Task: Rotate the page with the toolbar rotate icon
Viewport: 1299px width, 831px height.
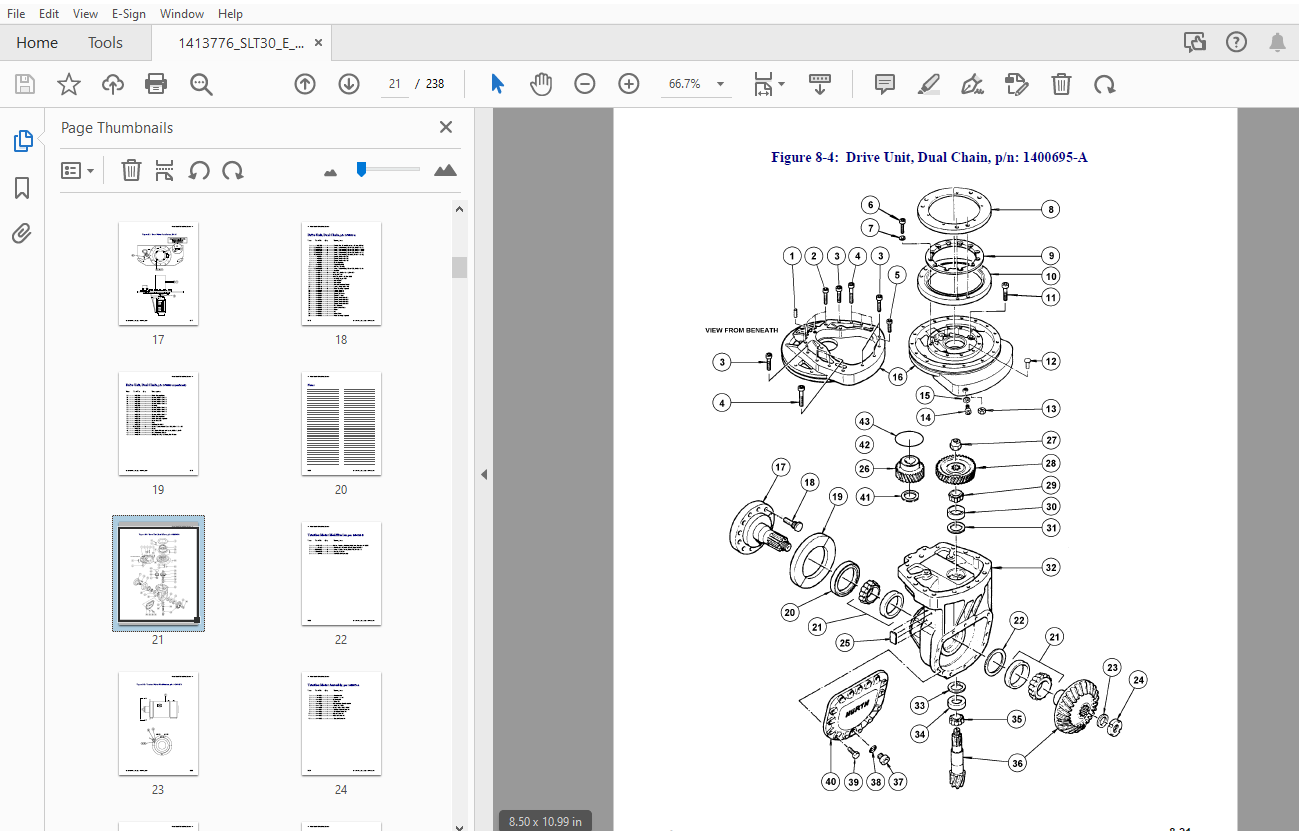Action: coord(1105,84)
